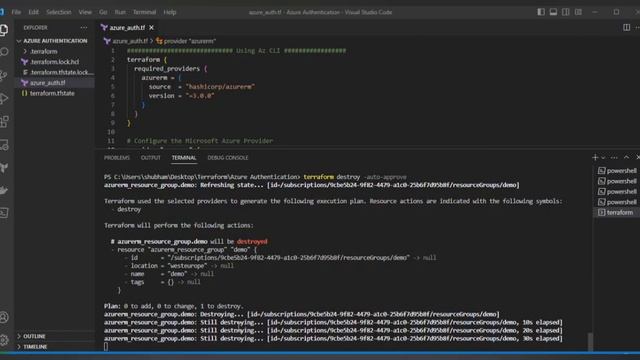
Task: Open the Run menu
Action: (120, 12)
